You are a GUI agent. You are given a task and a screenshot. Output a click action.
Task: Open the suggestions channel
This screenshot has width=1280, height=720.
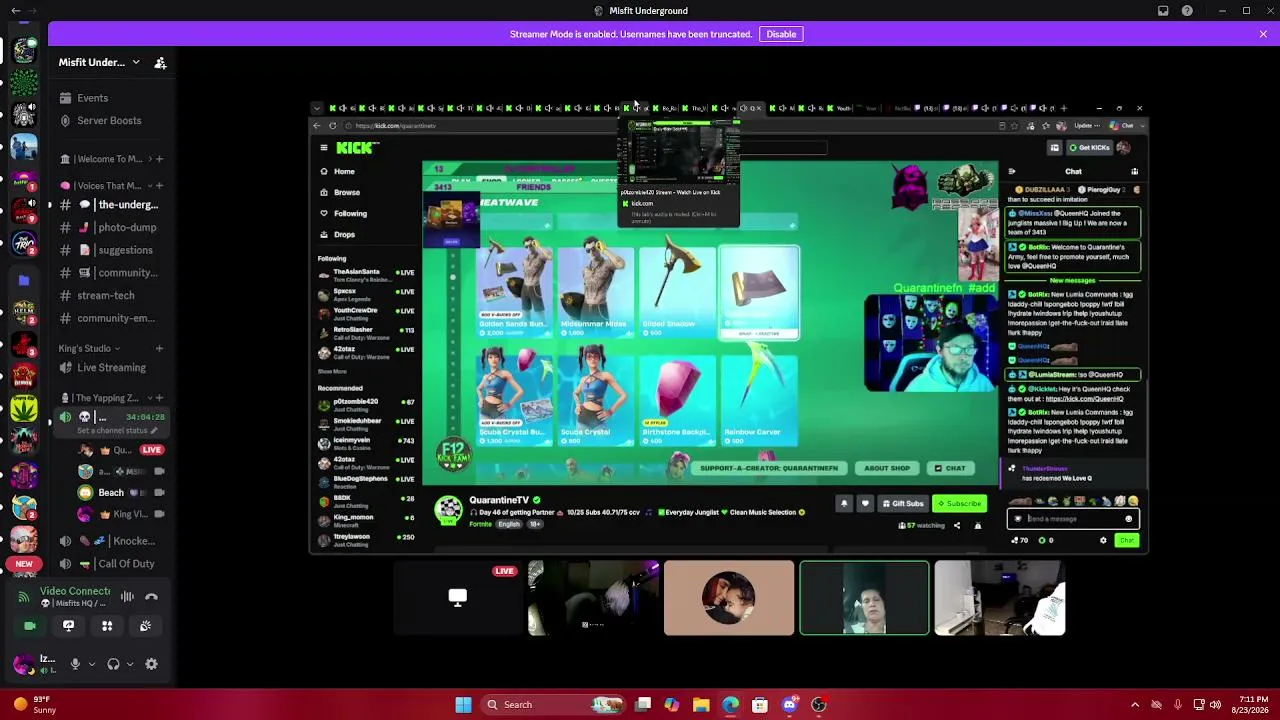click(113, 250)
